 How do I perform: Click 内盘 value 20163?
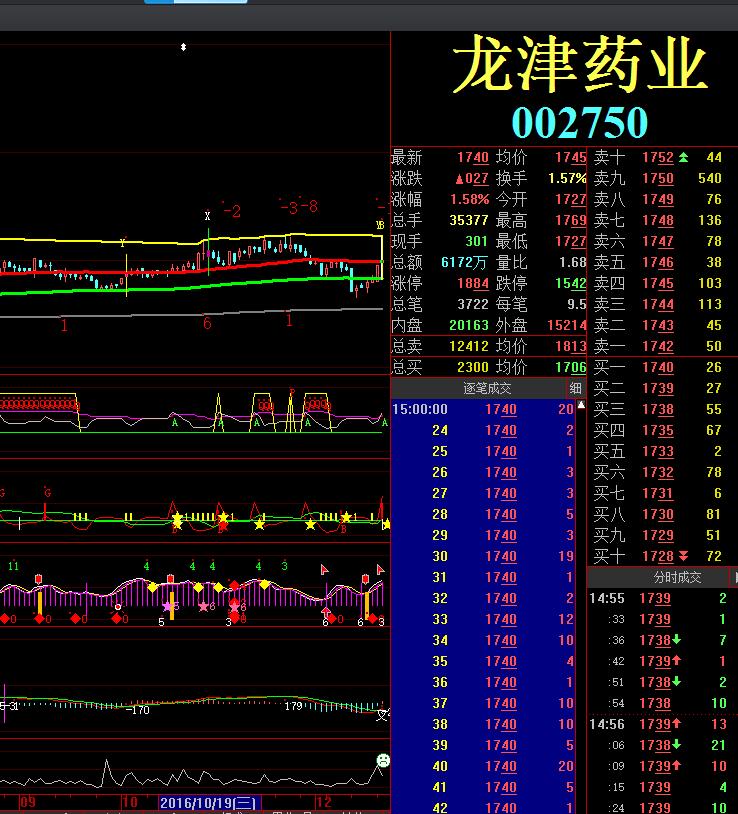[469, 325]
